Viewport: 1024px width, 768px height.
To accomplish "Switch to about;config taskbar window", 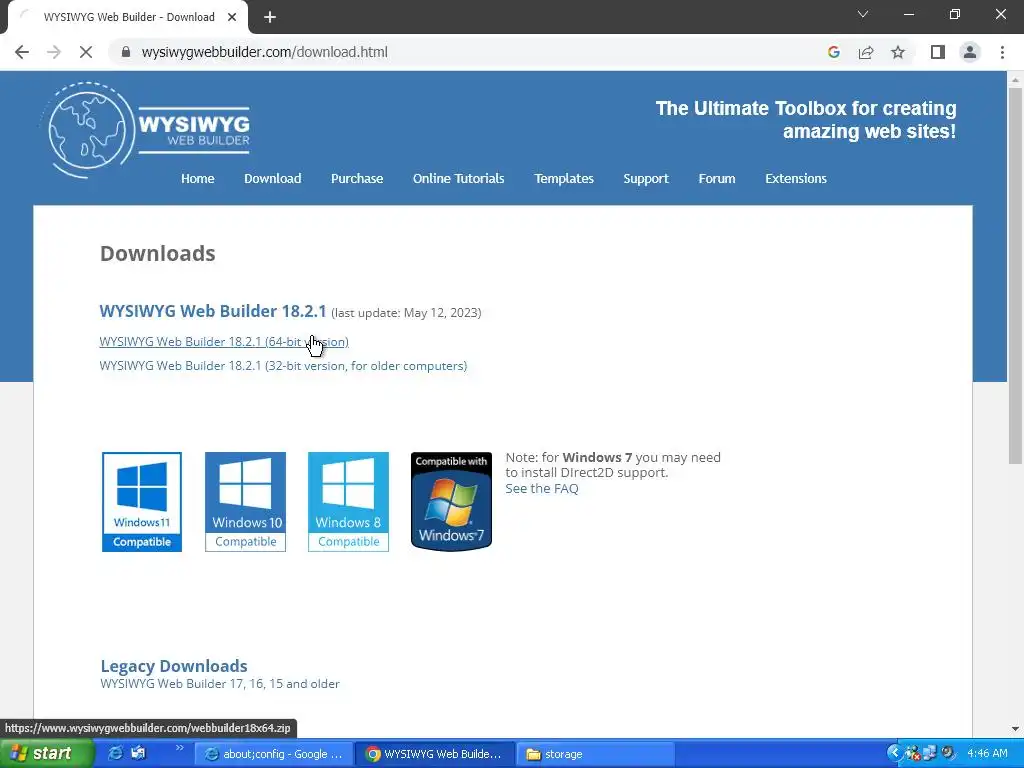I will 274,754.
